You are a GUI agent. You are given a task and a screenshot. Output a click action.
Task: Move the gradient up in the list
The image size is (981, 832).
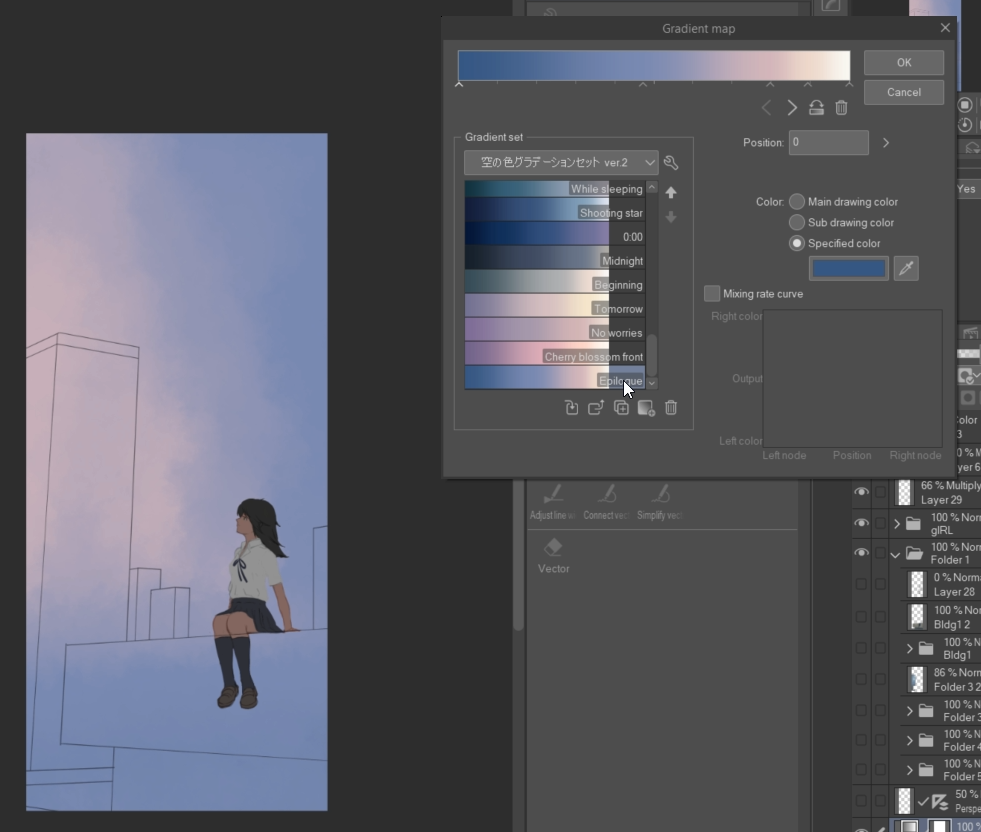coord(671,192)
